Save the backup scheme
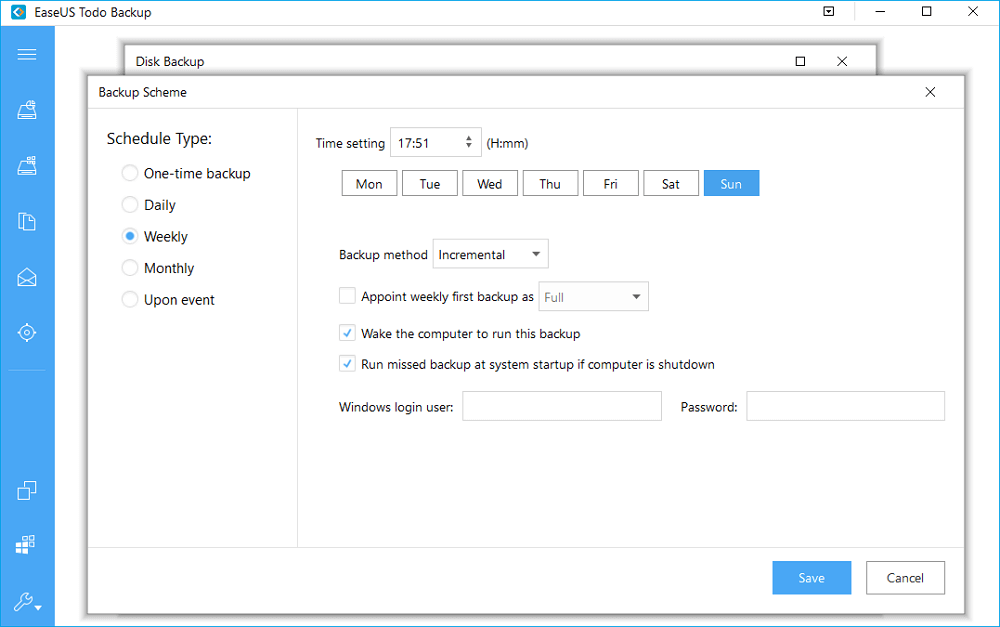Image resolution: width=1000 pixels, height=627 pixels. click(812, 578)
